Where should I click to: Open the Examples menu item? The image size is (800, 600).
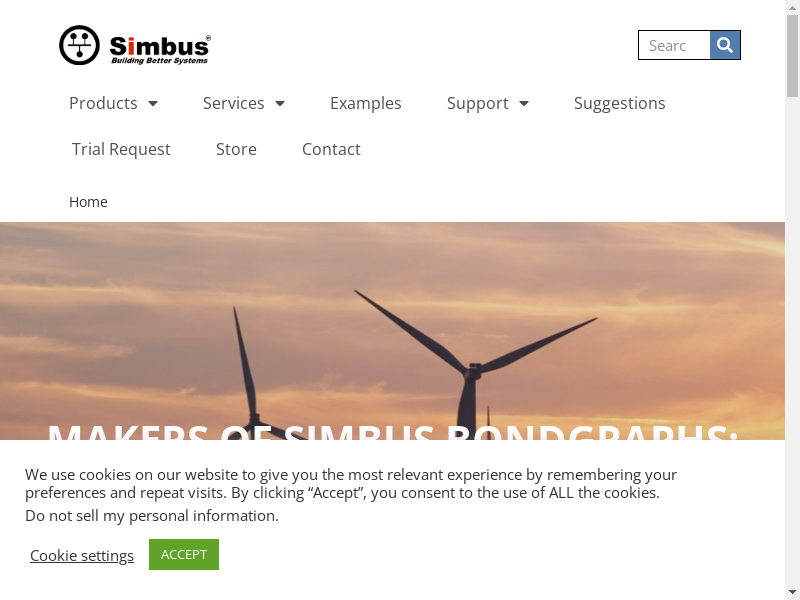(365, 103)
